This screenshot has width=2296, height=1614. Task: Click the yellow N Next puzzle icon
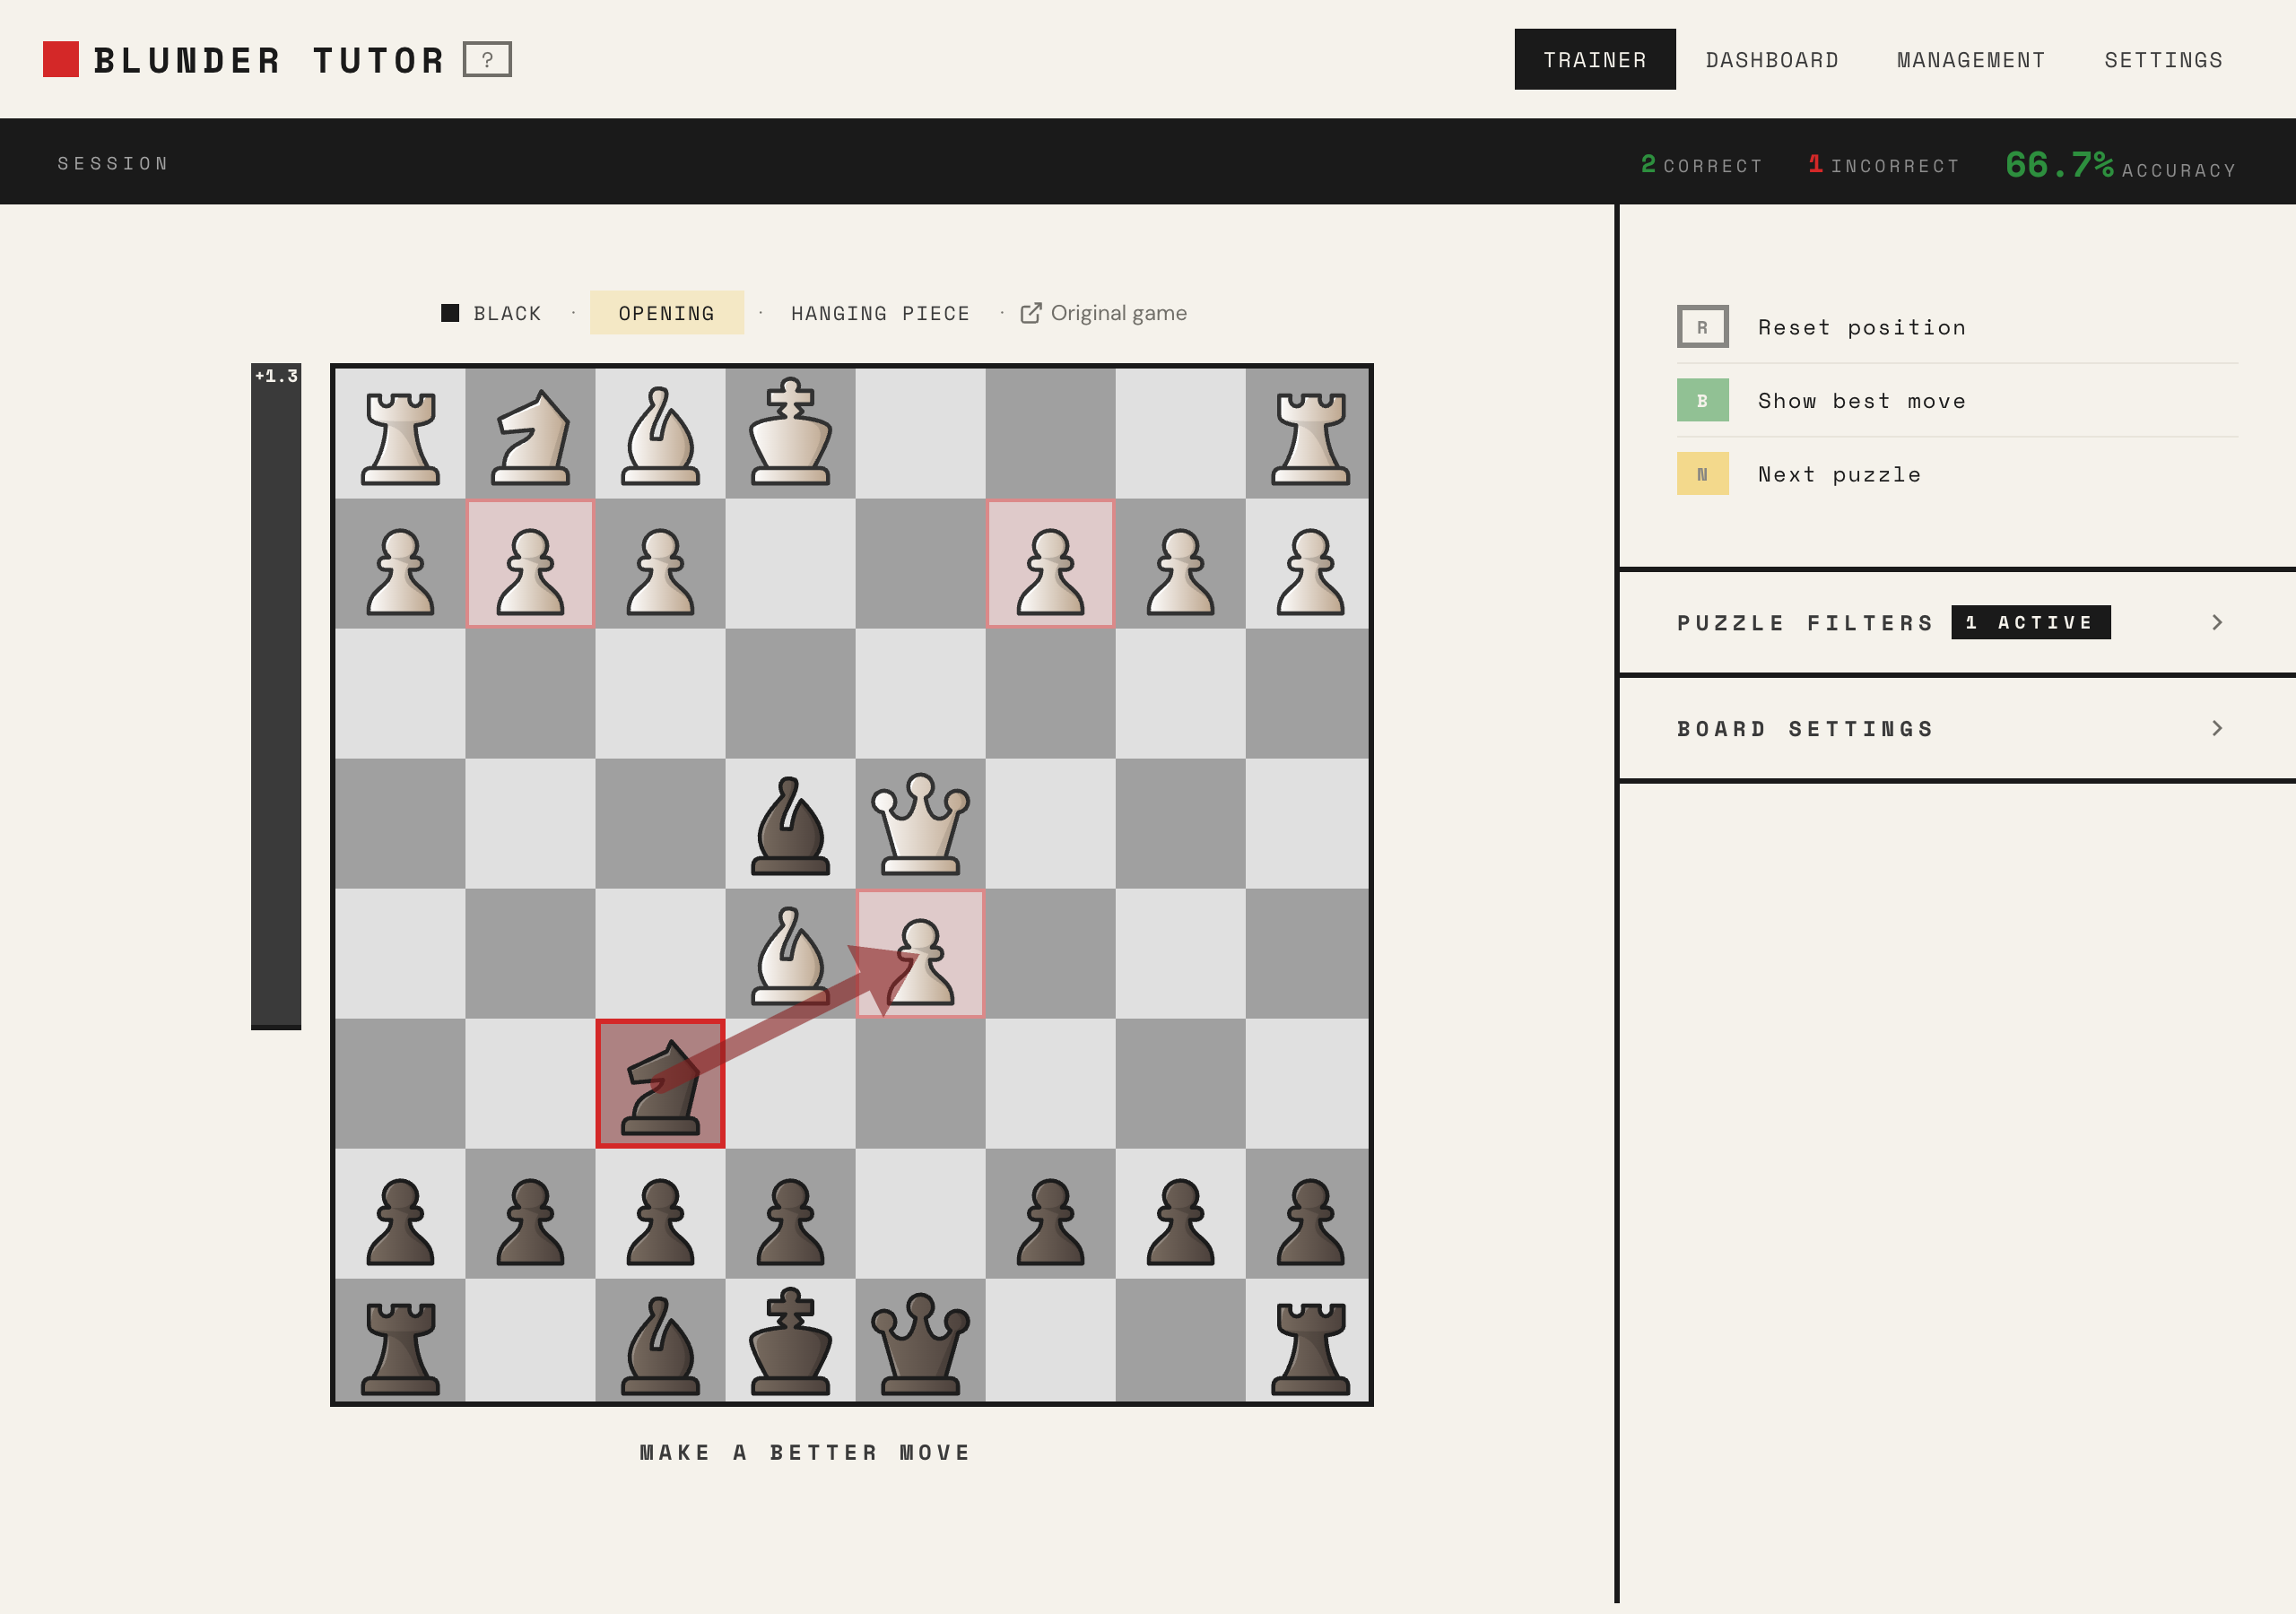(x=1702, y=474)
